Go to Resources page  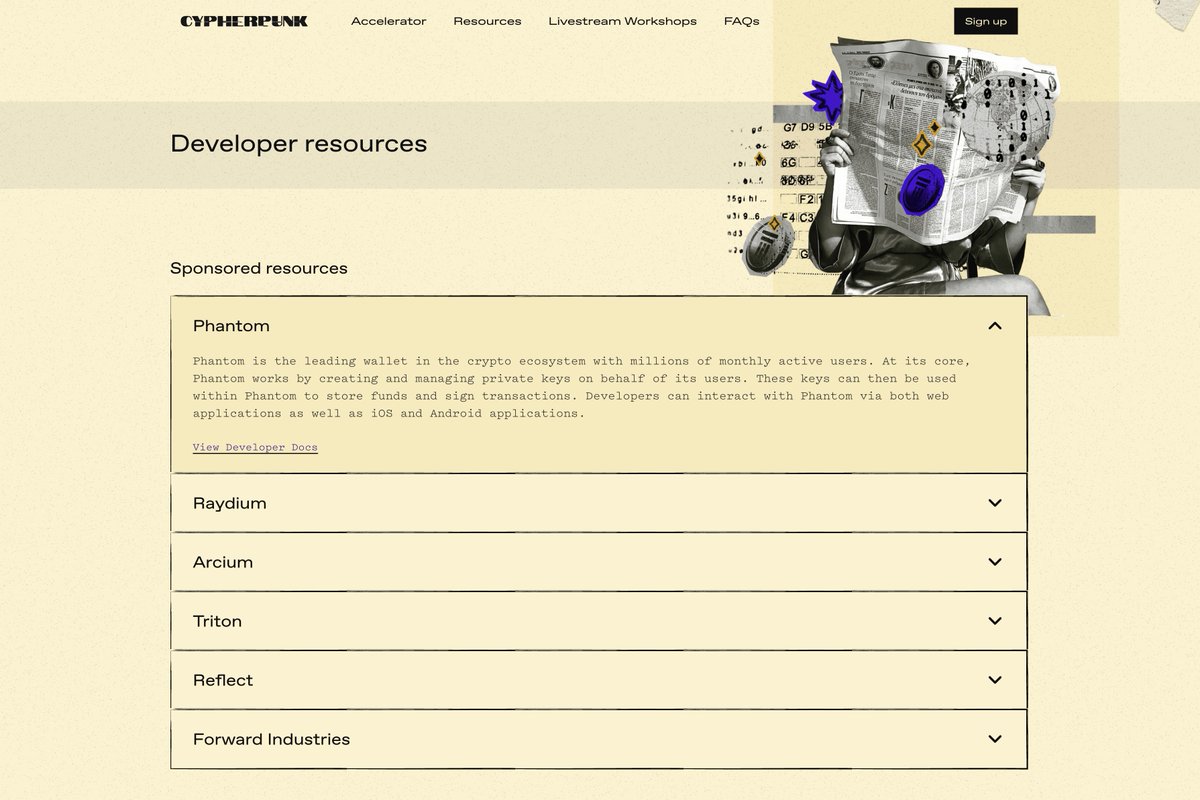pyautogui.click(x=487, y=21)
